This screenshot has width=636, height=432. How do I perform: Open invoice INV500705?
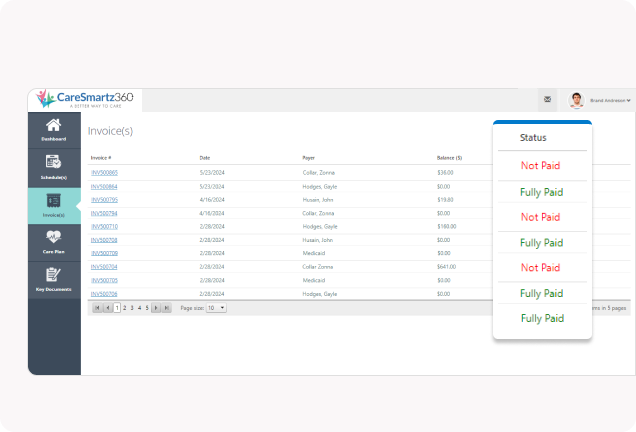(104, 280)
